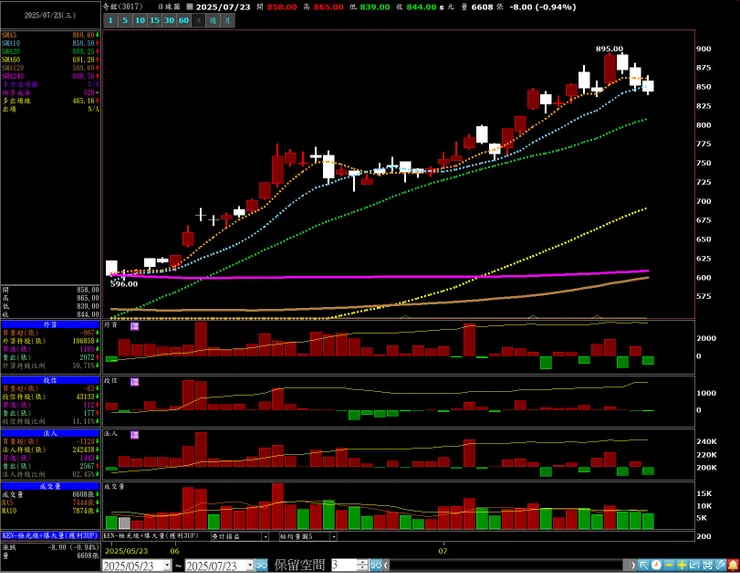Click the 保留空間 stepper arrows
This screenshot has height=573, width=740.
[x=362, y=565]
